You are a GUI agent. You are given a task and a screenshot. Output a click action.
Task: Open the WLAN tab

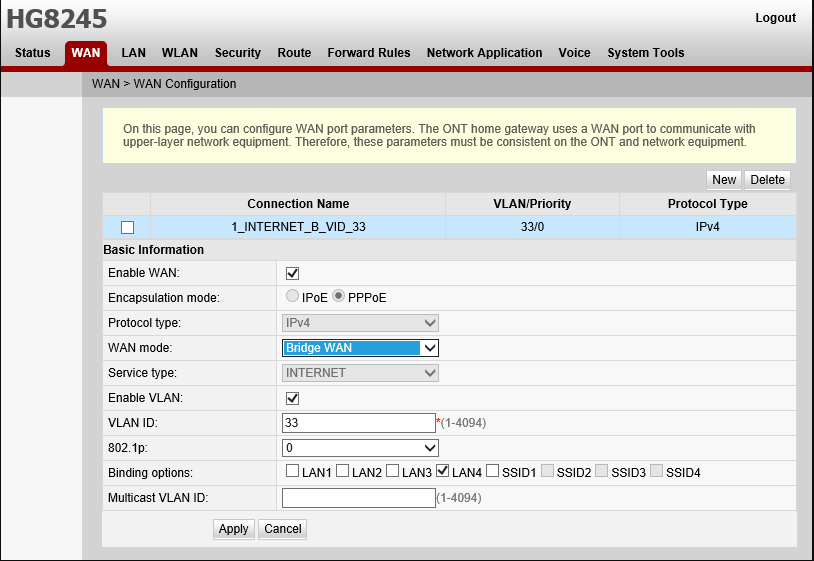[x=180, y=53]
